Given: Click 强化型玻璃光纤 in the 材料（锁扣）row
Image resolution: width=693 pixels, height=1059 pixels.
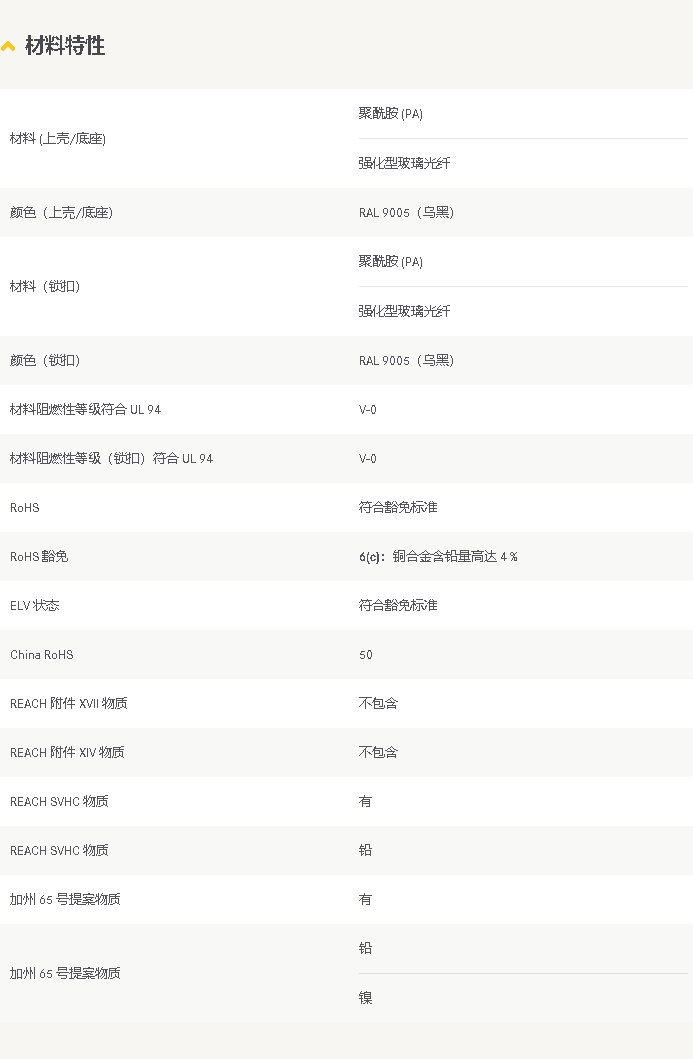Looking at the screenshot, I should pyautogui.click(x=405, y=311).
